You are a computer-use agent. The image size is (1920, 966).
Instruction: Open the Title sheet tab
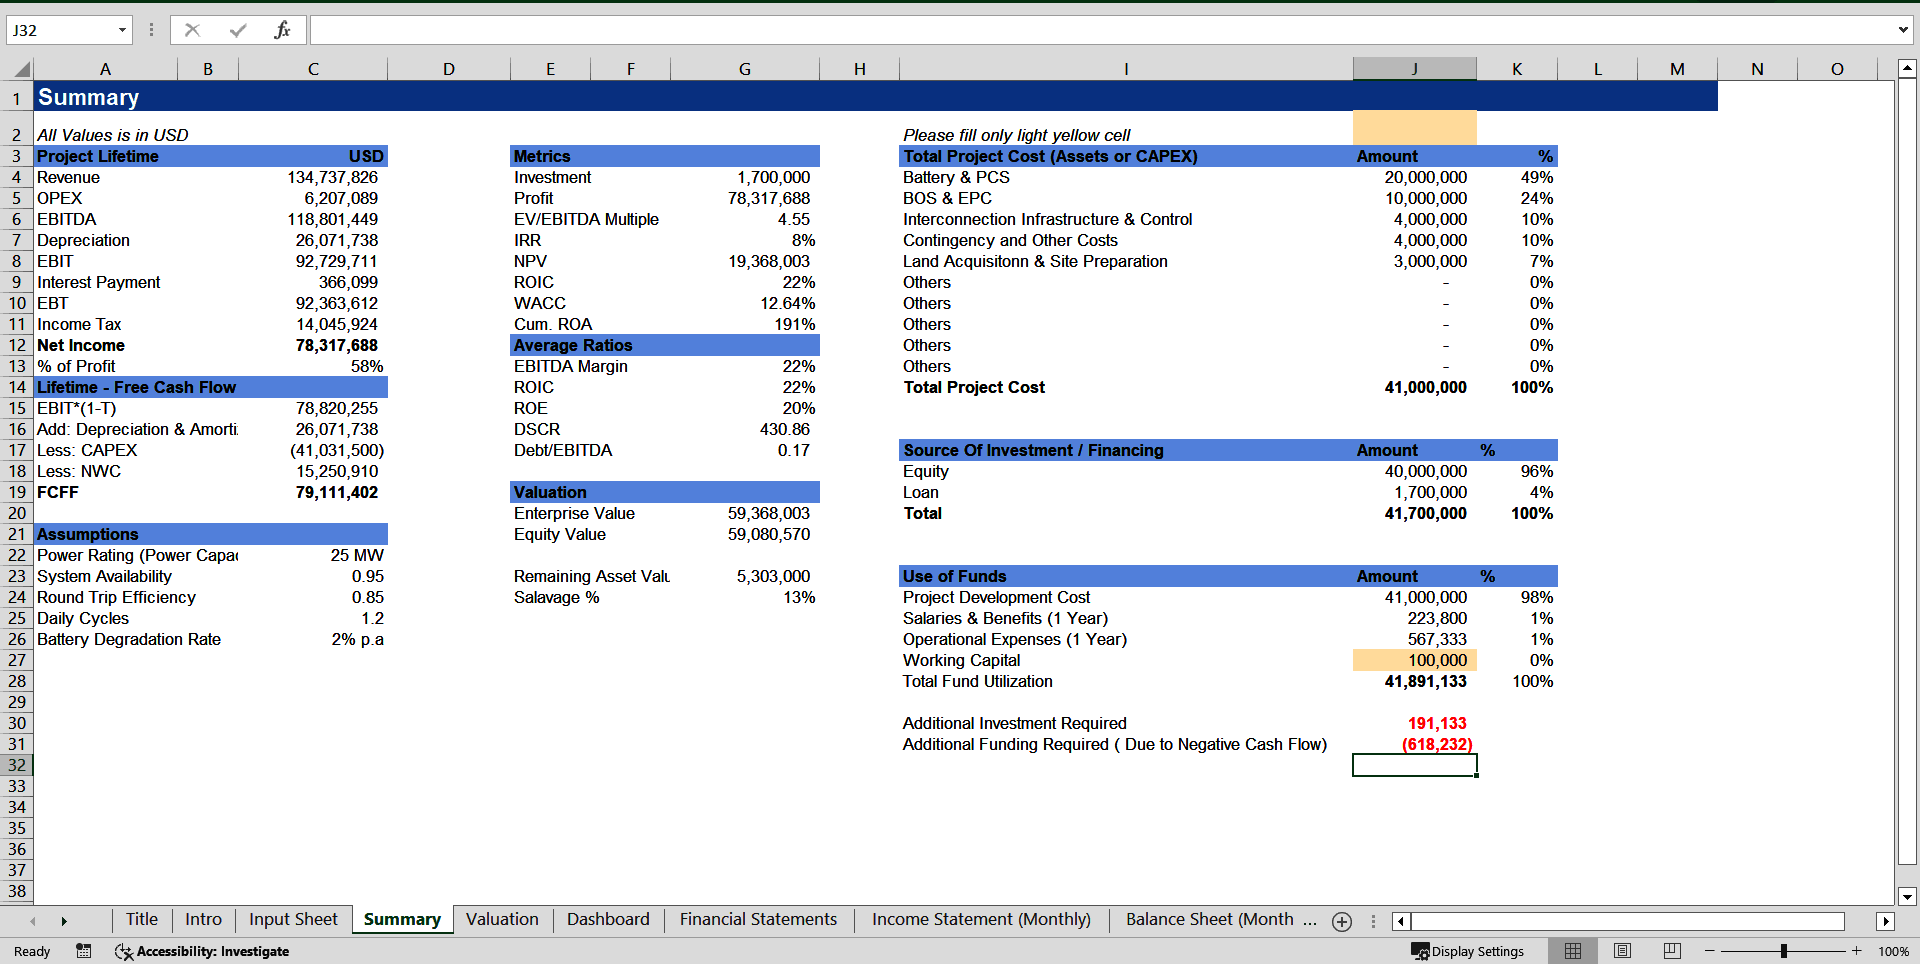[141, 920]
